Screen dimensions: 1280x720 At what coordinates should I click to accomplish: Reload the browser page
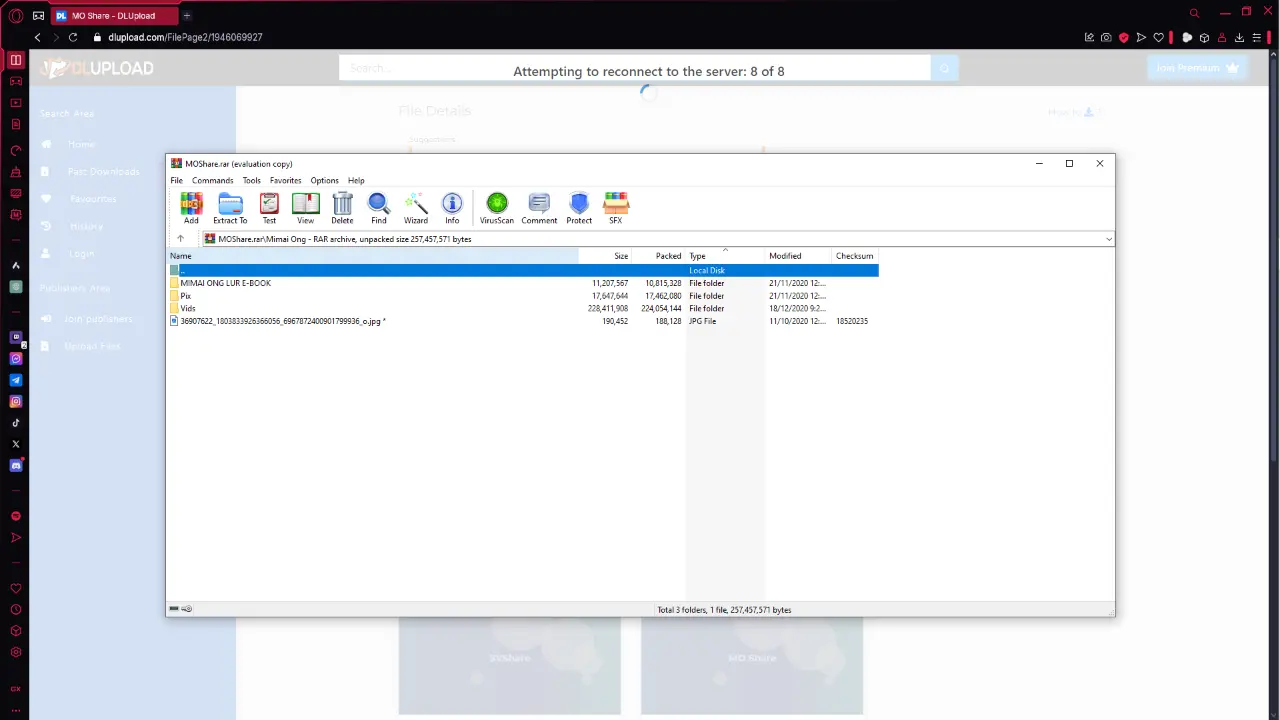click(x=73, y=37)
